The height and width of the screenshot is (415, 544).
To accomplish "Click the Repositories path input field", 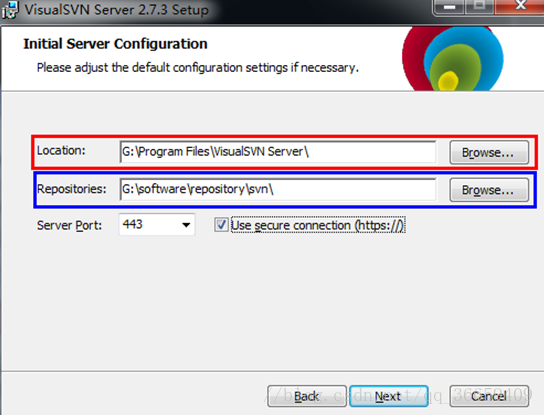I will coord(278,189).
